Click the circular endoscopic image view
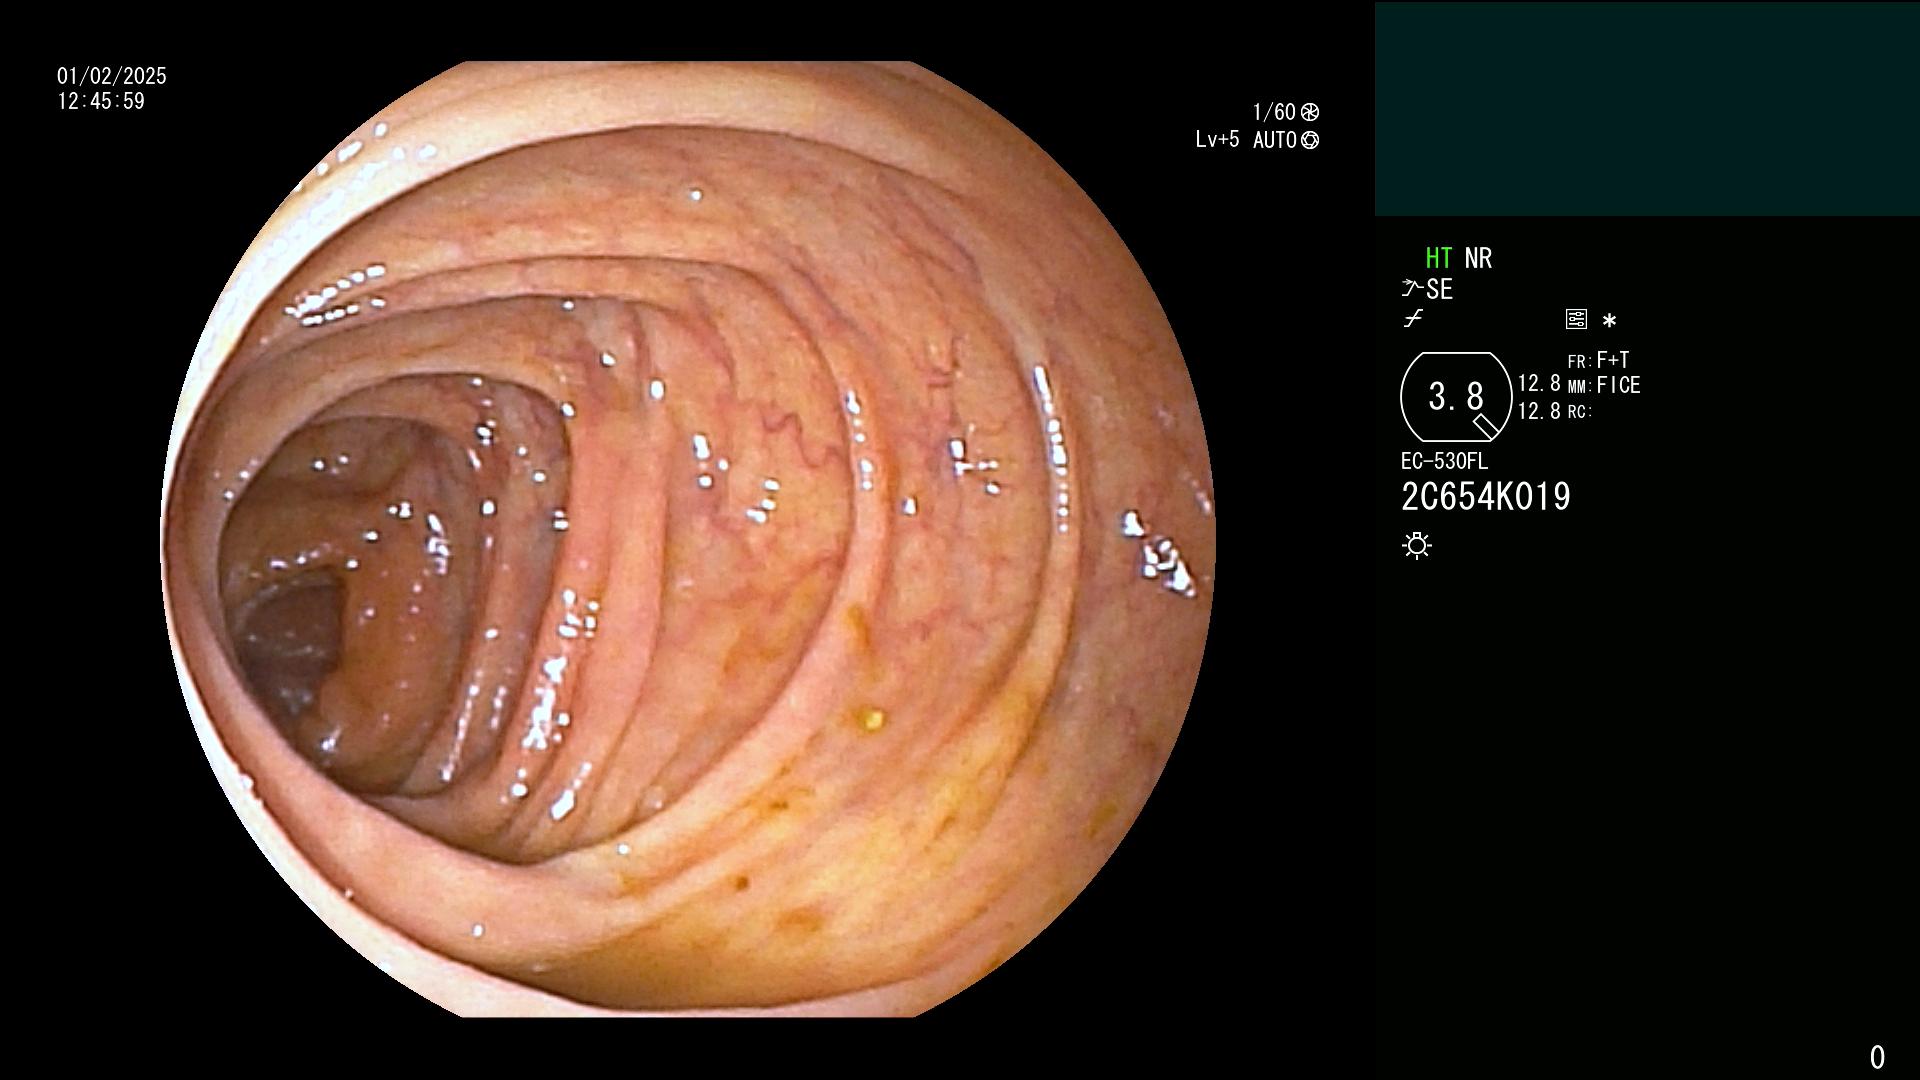Screen dimensions: 1920x1080 click(x=688, y=539)
